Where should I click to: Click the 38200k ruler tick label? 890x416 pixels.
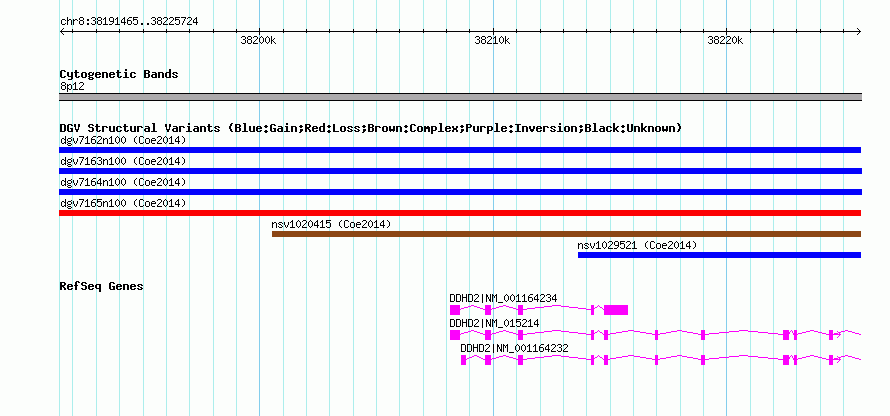point(258,40)
